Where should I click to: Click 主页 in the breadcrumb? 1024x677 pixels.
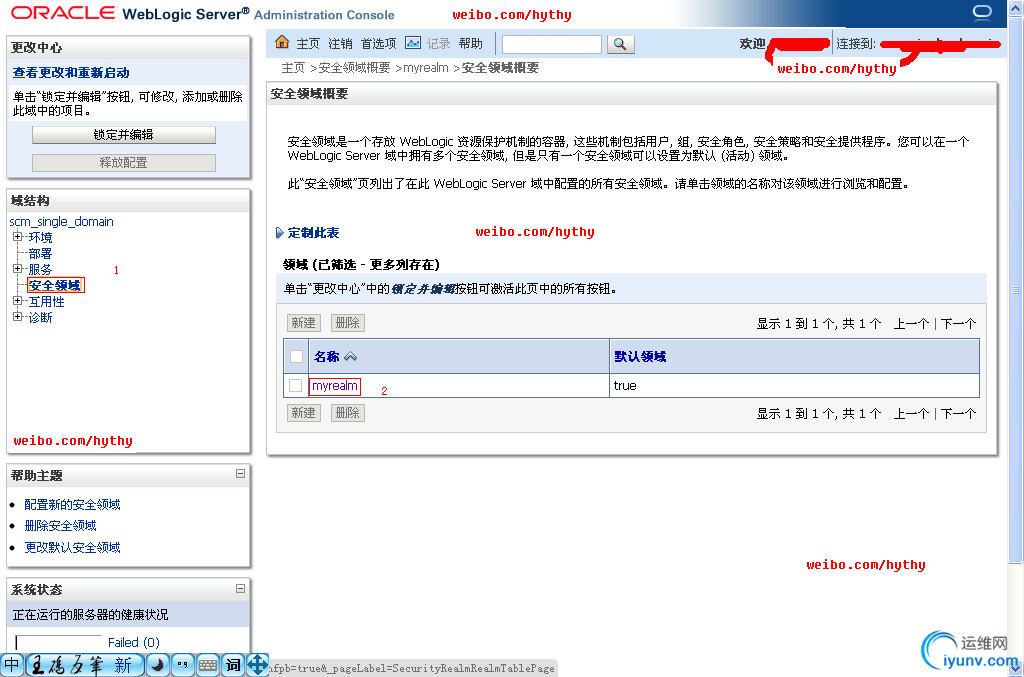point(293,68)
